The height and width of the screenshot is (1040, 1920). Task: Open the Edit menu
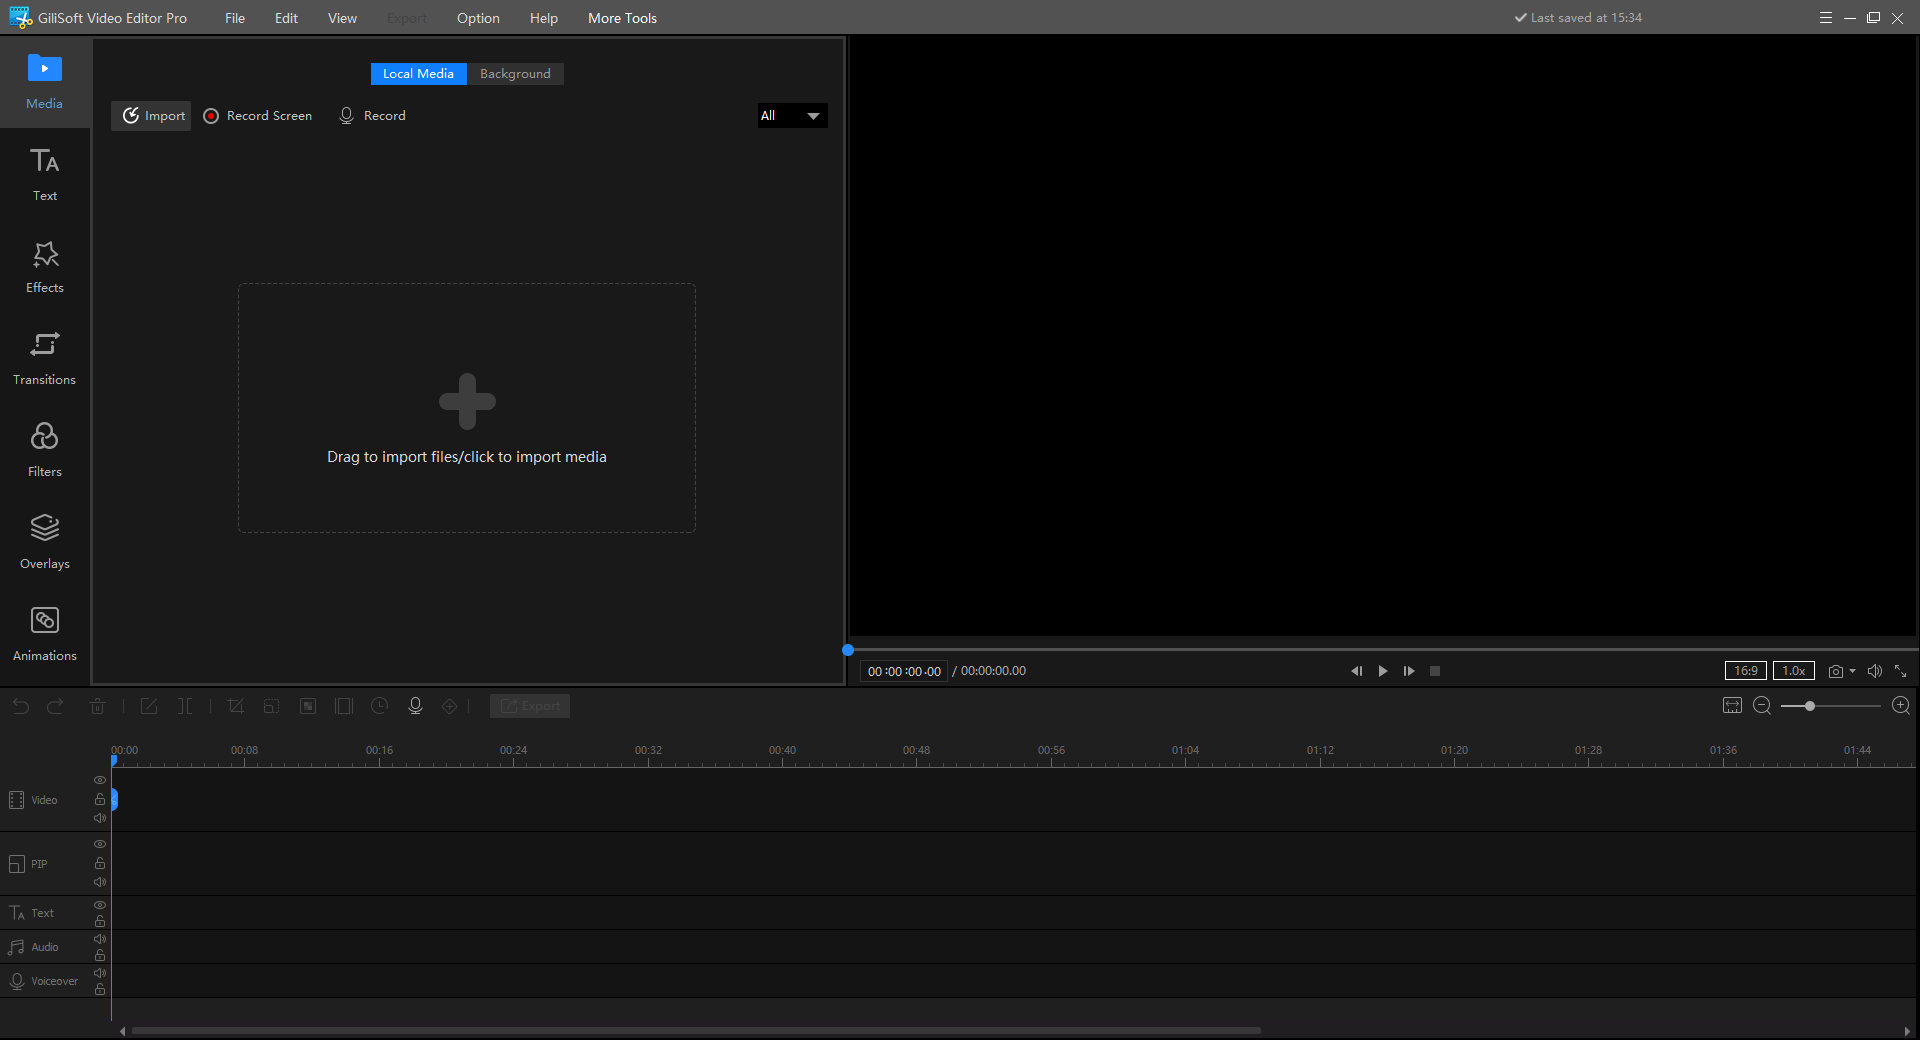tap(286, 18)
